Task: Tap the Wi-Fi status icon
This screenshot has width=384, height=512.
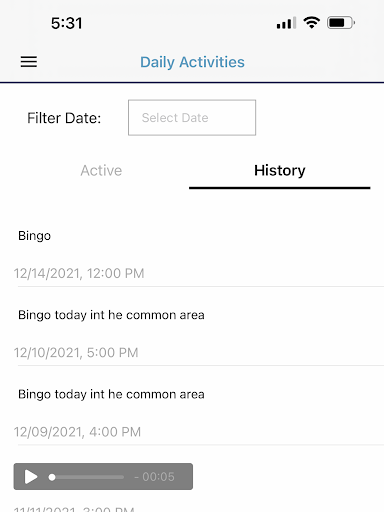Action: [312, 23]
